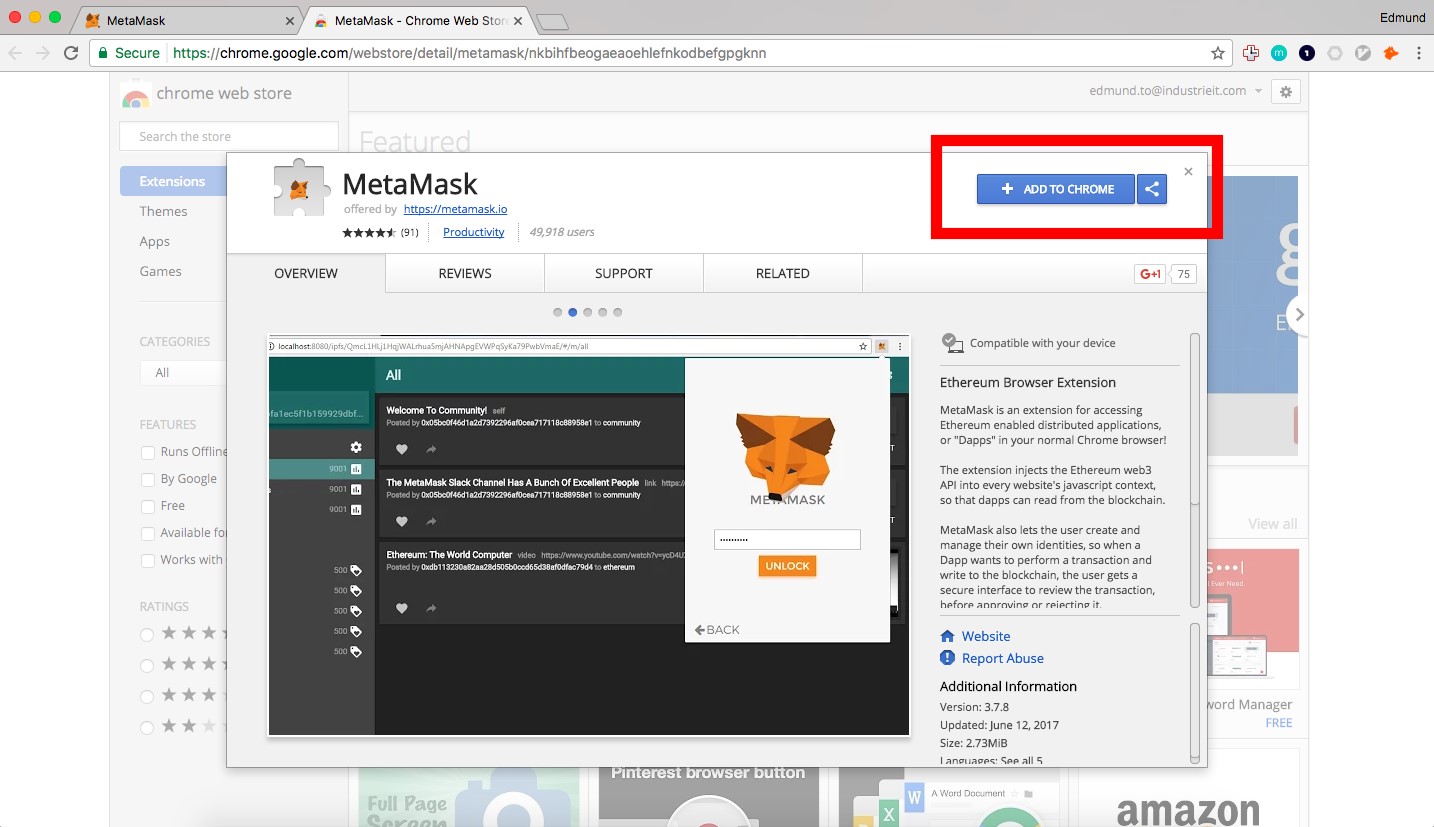The width and height of the screenshot is (1434, 827).
Task: Select Themes in the store sidebar
Action: pyautogui.click(x=164, y=211)
